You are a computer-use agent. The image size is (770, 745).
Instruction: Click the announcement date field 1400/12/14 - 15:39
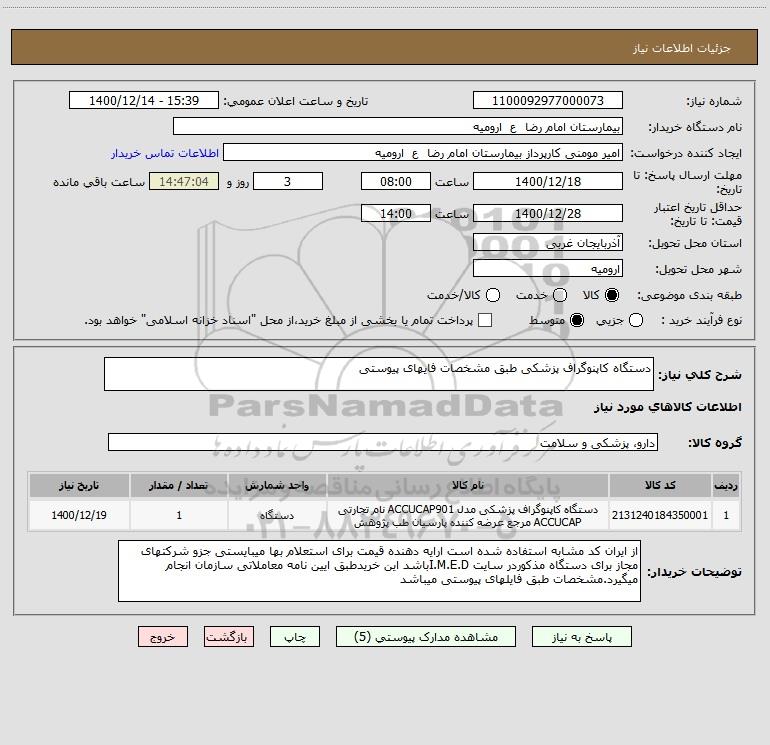144,100
